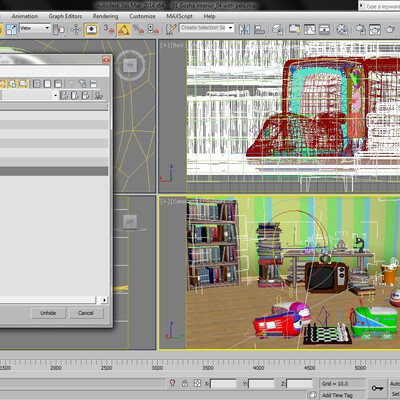Toggle the 3D Snaps button

108,30
